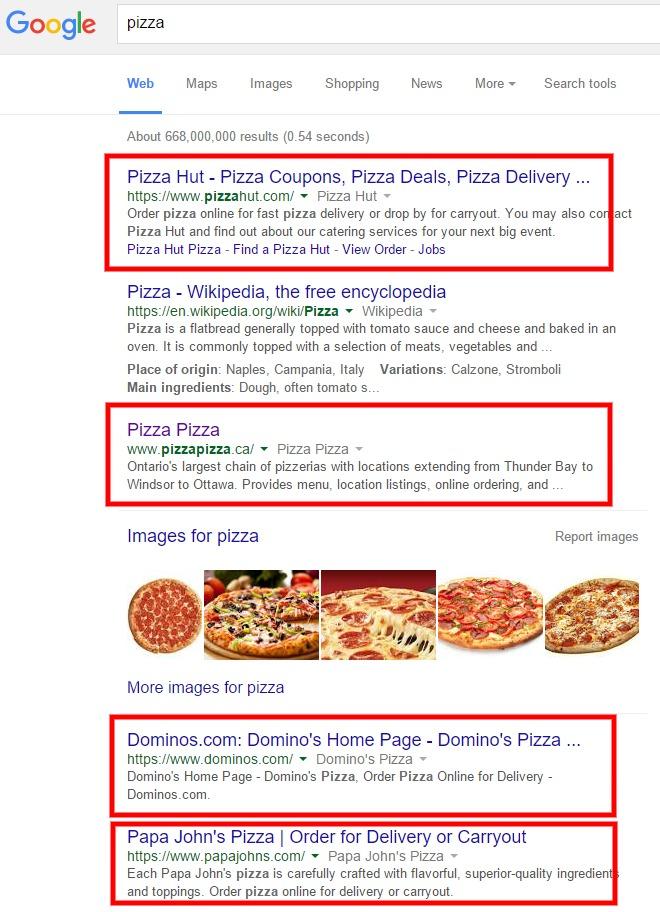
Task: Click Report images
Action: point(596,536)
